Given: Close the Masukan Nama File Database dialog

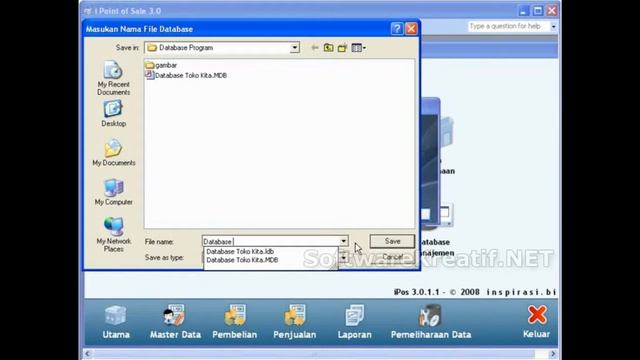Looking at the screenshot, I should click(x=411, y=29).
